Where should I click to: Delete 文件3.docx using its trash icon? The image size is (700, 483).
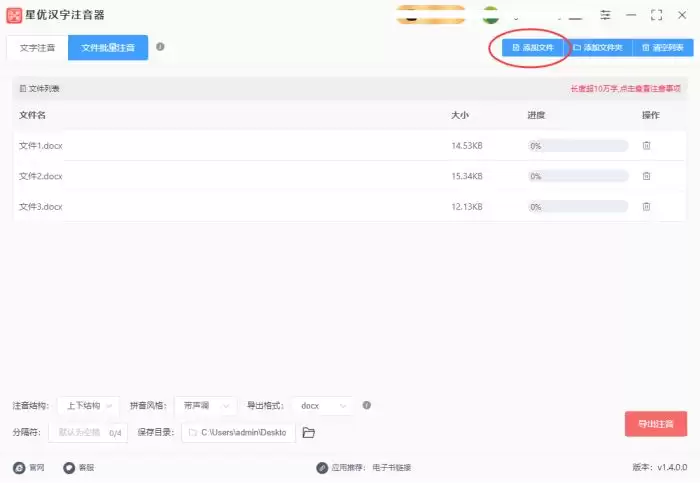coord(646,207)
